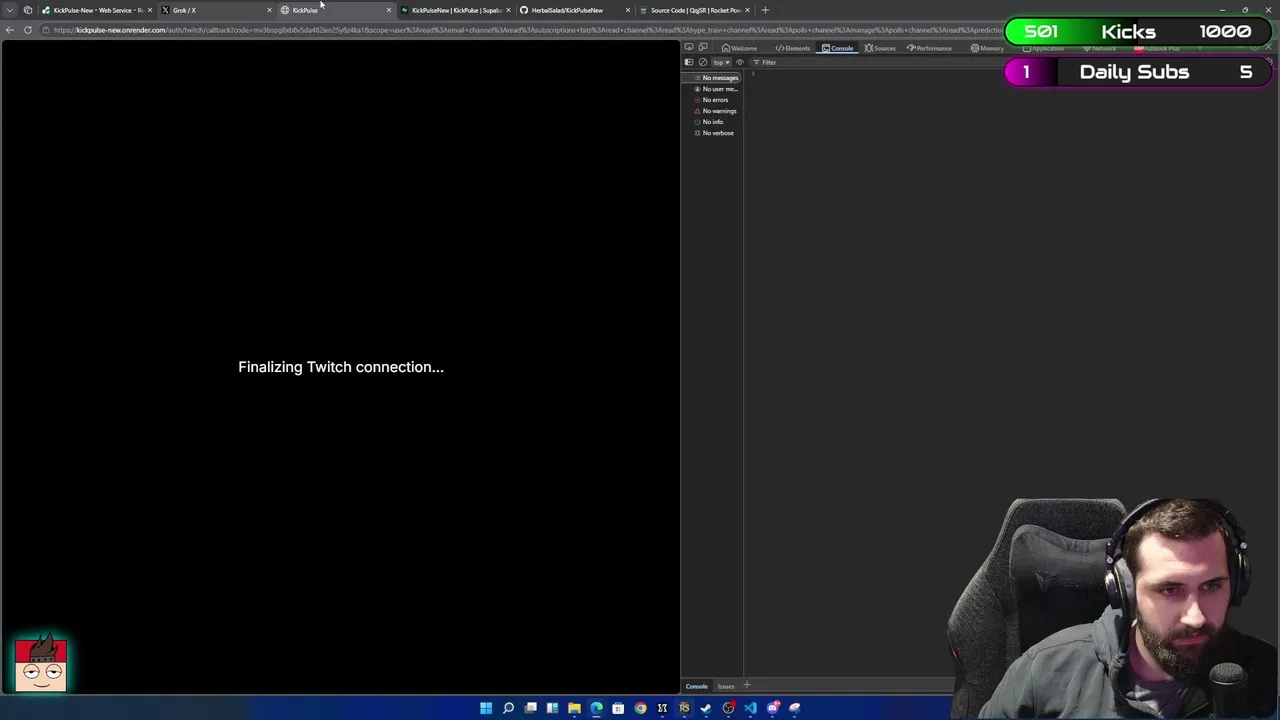Select 'No verbose' filter
1280x720 pixels.
point(714,133)
